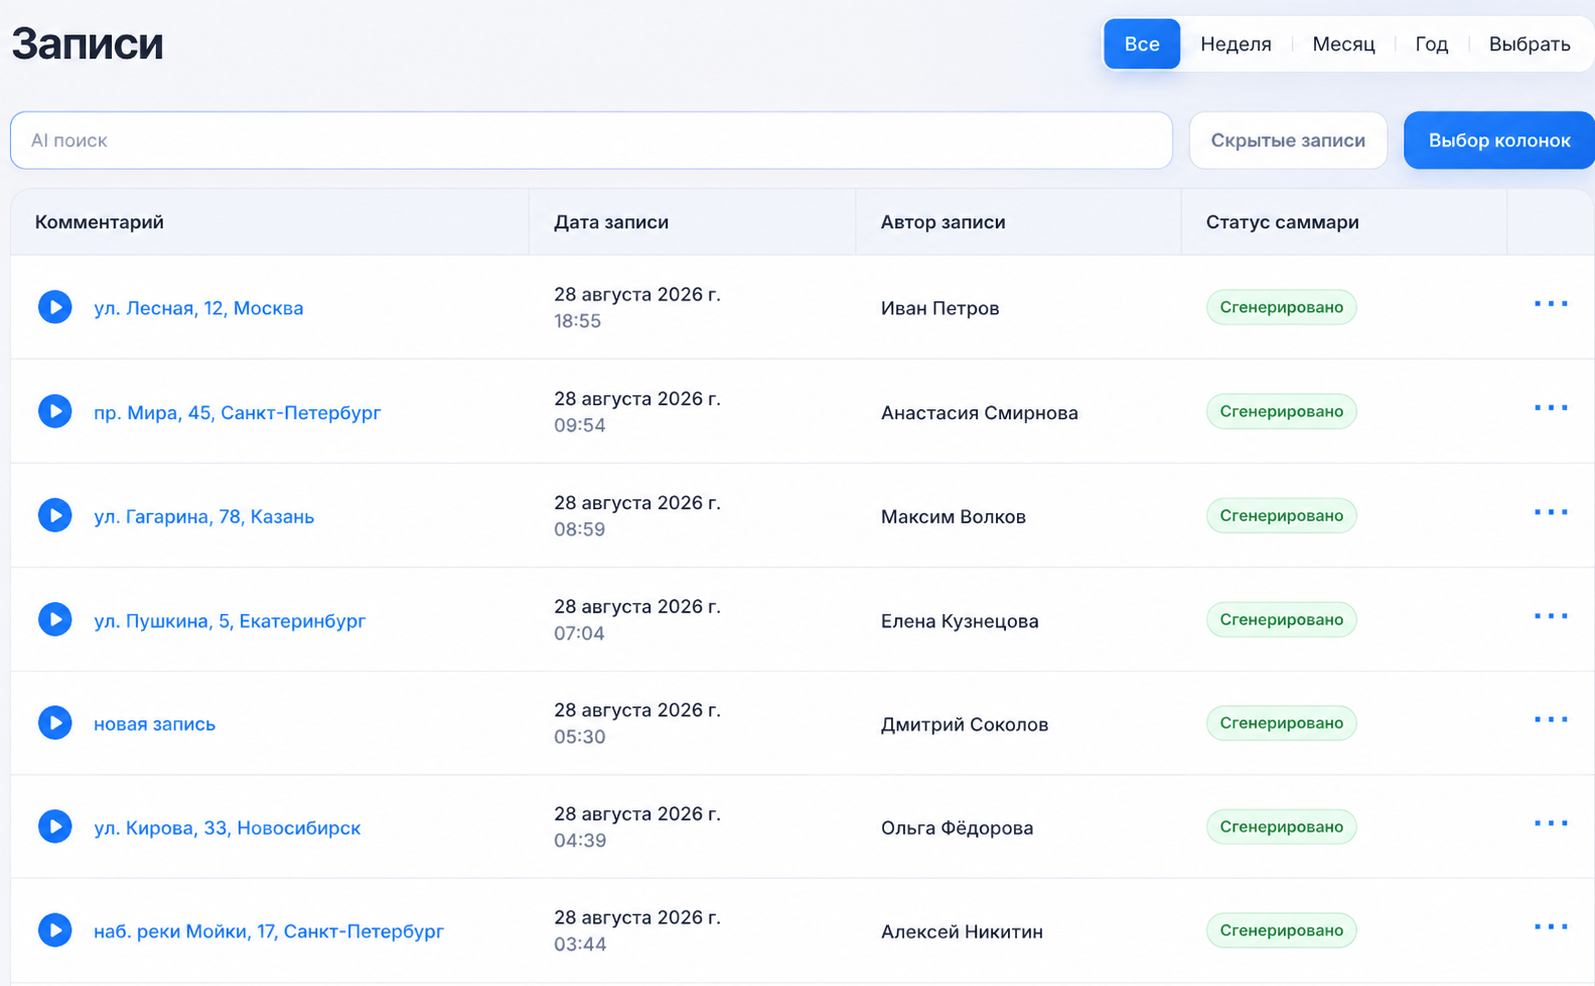Open the three-dot menu for Ольга Фёдорова's row
This screenshot has height=986, width=1595.
click(1551, 823)
